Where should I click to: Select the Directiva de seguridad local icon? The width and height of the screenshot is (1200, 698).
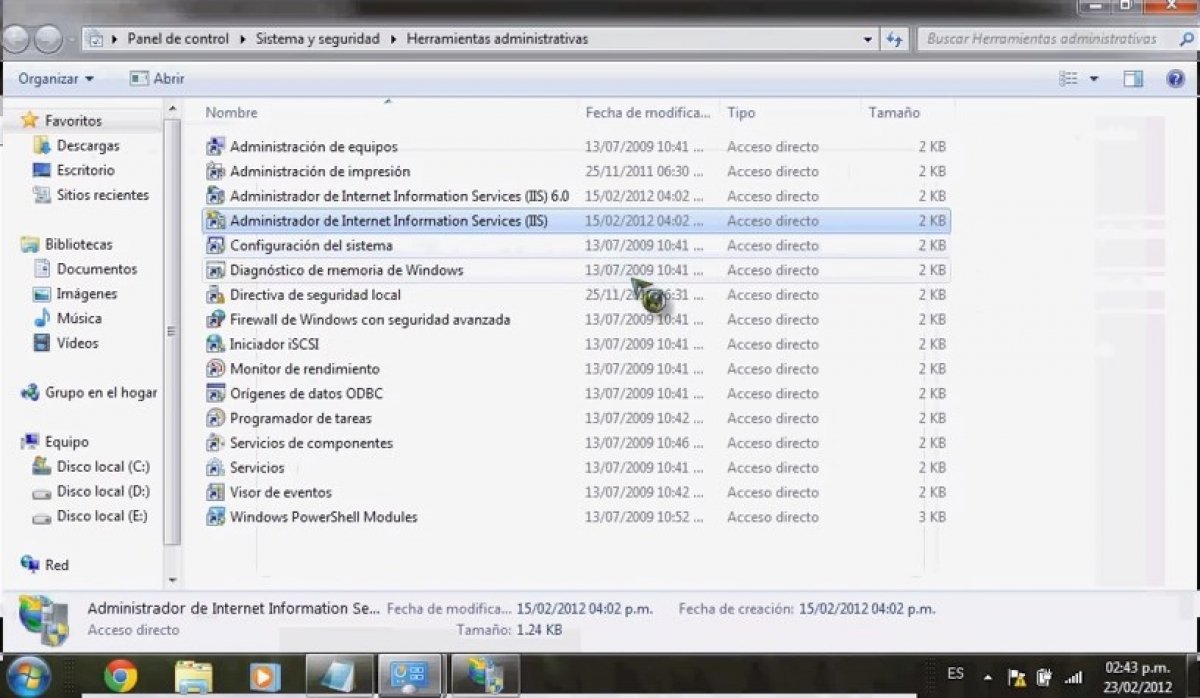coord(215,295)
